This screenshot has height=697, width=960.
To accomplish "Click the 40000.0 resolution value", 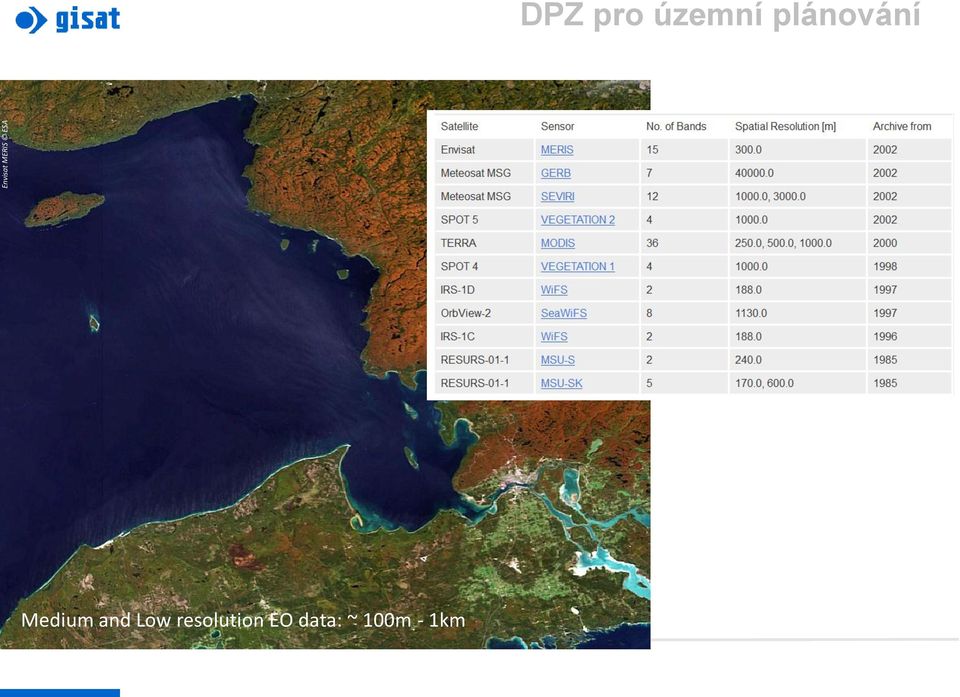I will tap(754, 173).
